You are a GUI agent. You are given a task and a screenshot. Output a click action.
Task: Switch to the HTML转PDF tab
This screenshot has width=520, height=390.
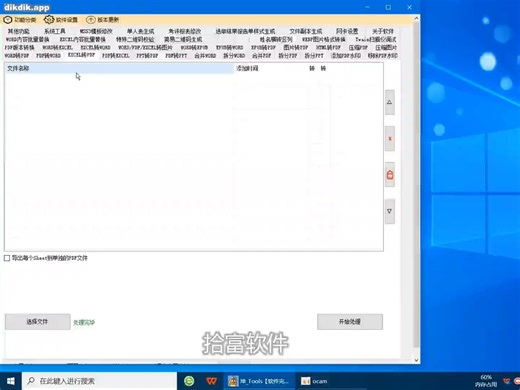[x=328, y=48]
